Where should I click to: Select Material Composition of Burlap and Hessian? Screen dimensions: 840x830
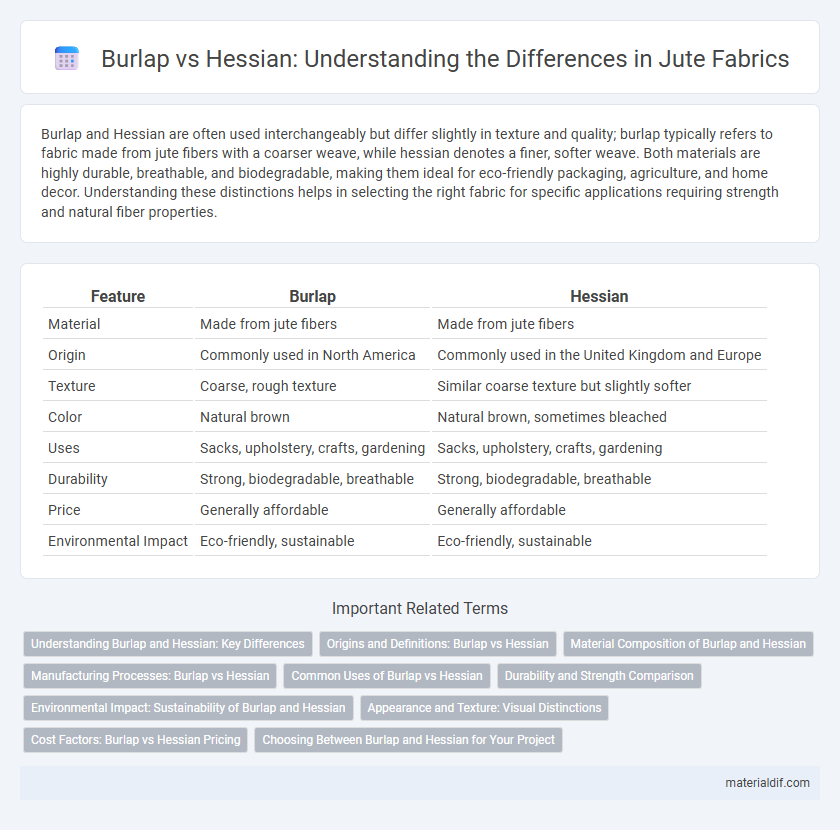coord(688,644)
